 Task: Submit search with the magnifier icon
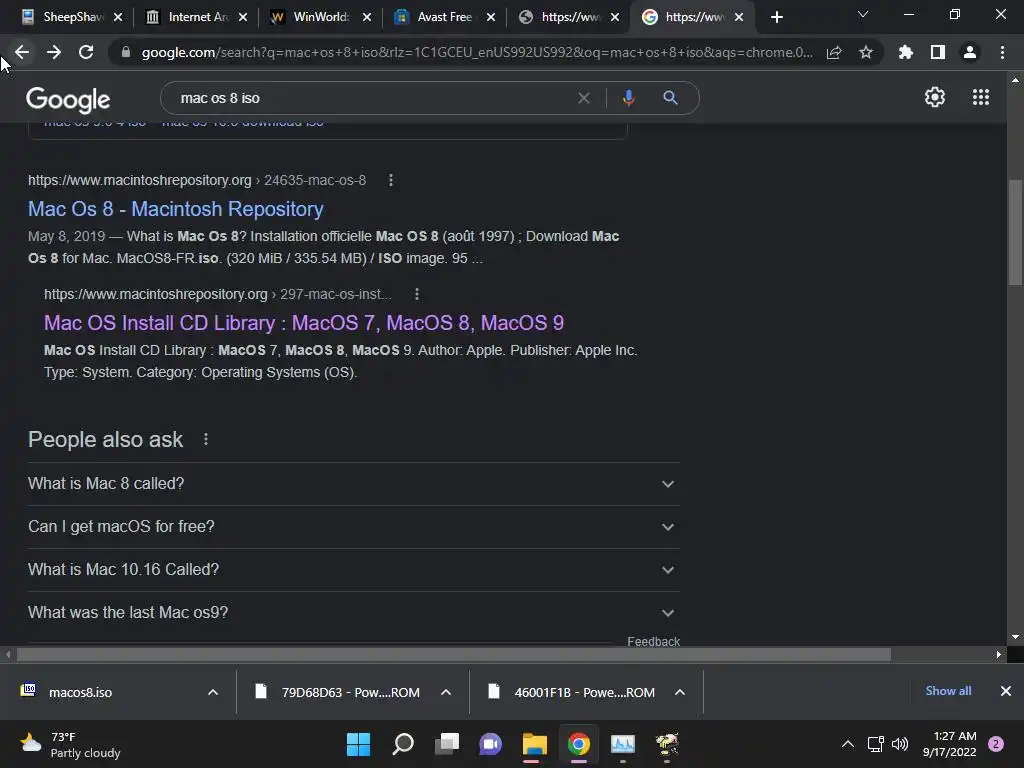tap(670, 98)
